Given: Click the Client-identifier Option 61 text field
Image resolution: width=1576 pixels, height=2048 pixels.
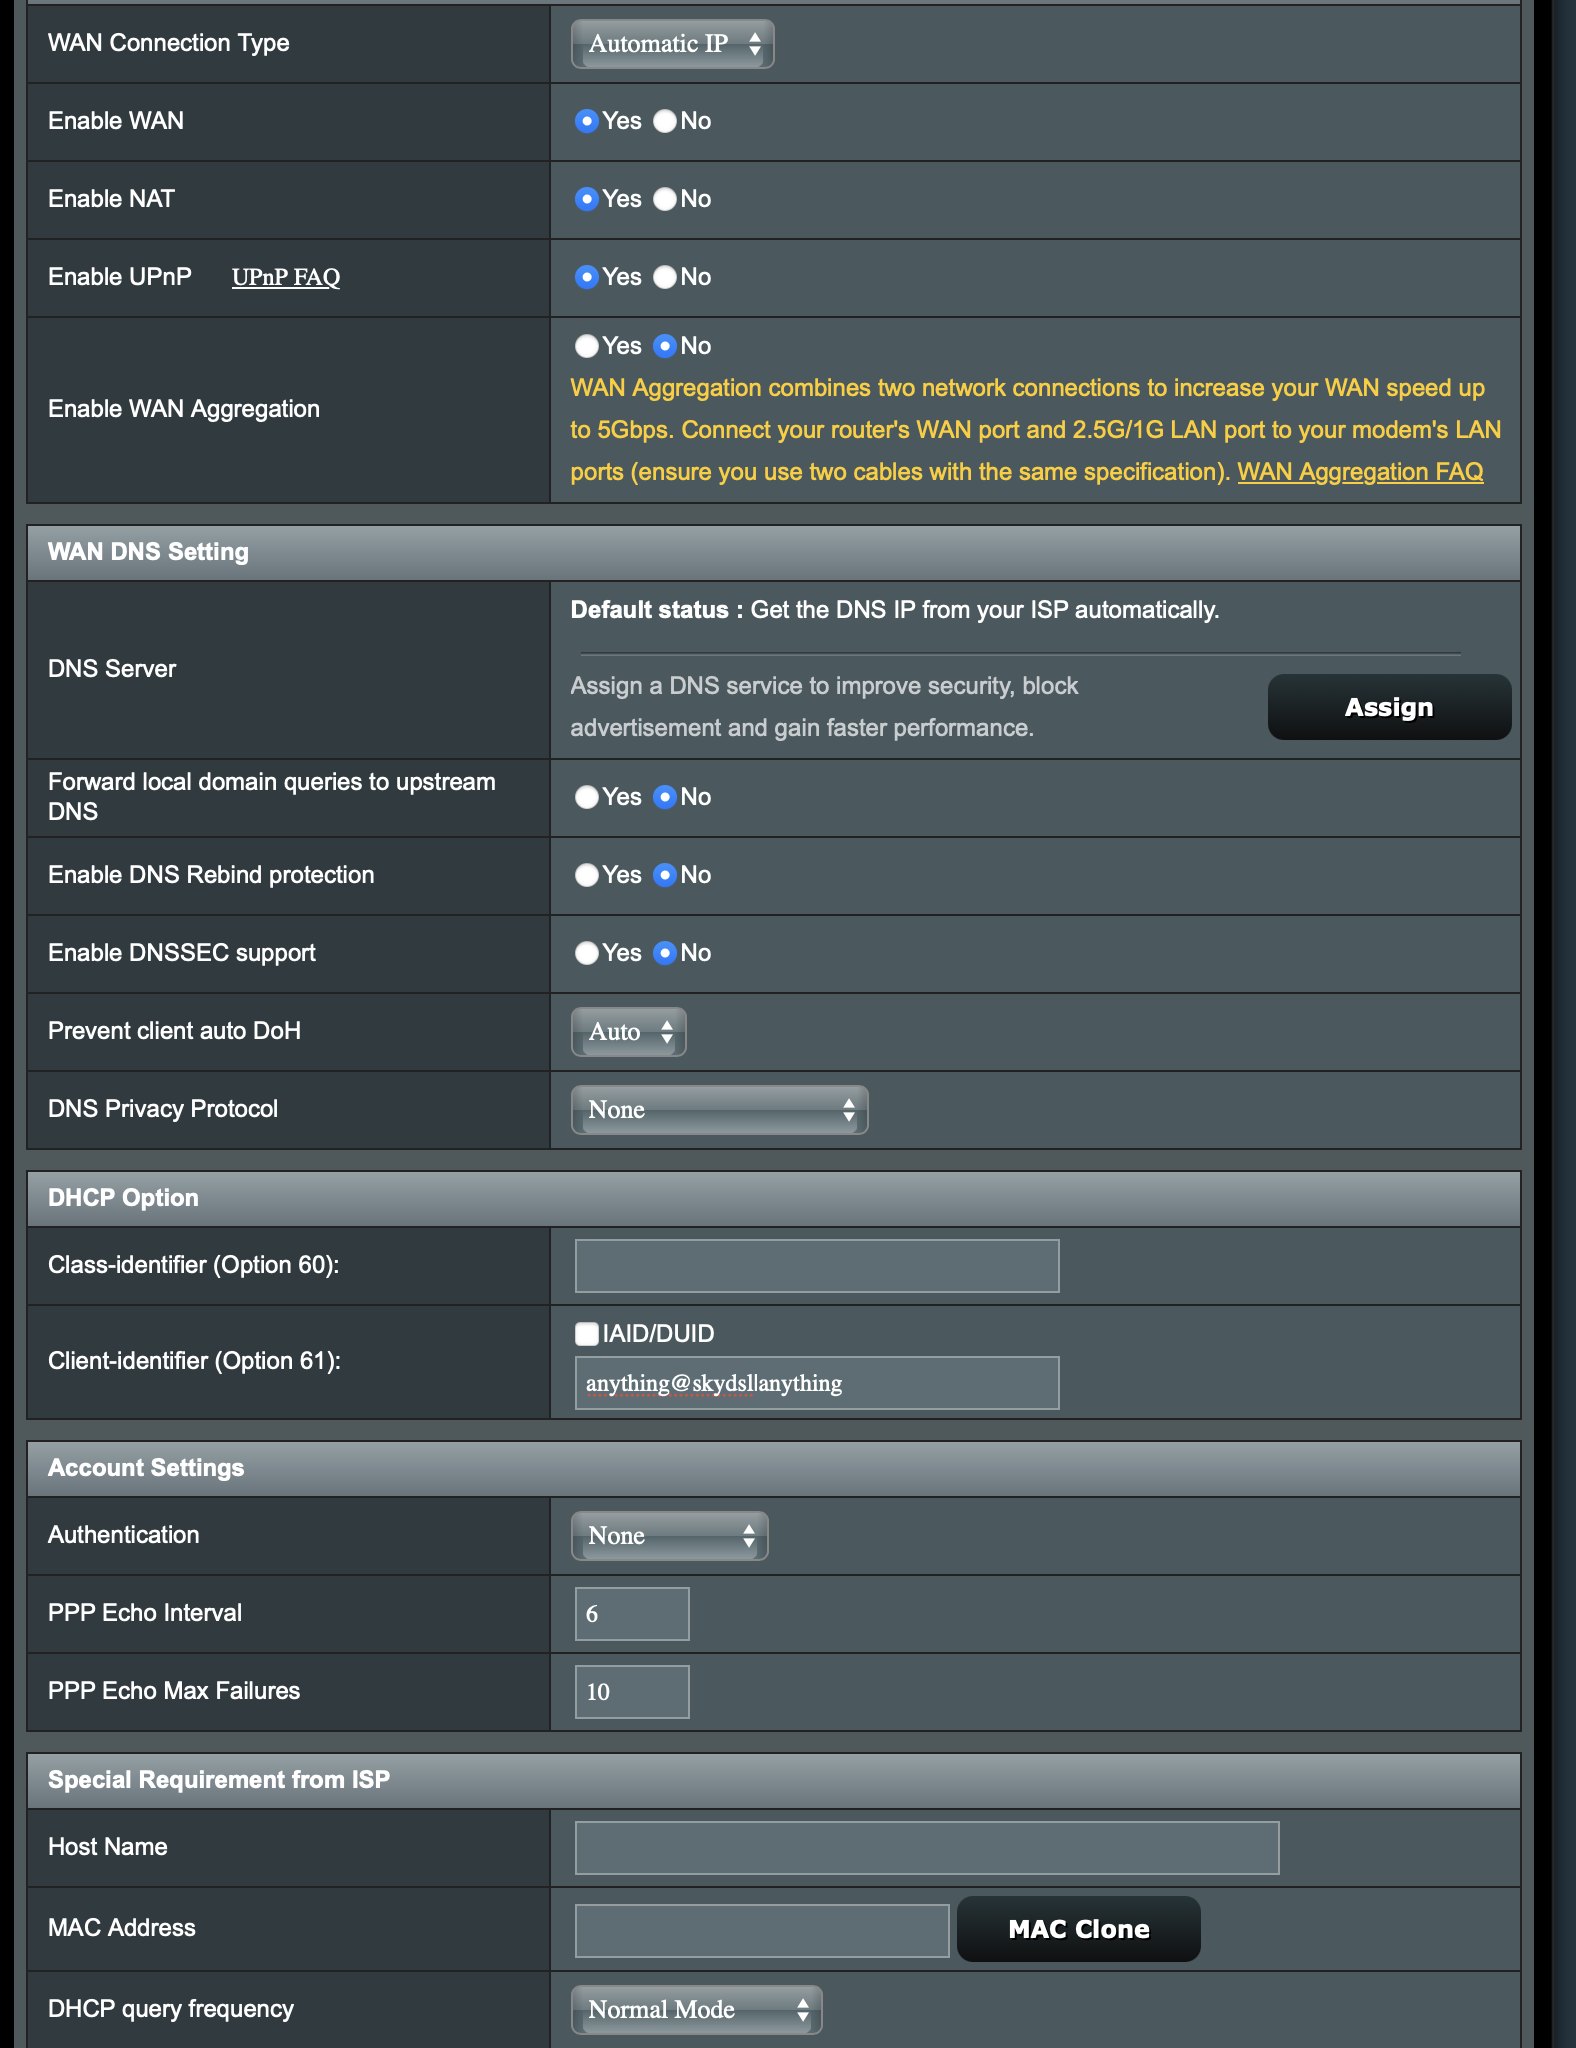Looking at the screenshot, I should [x=816, y=1383].
